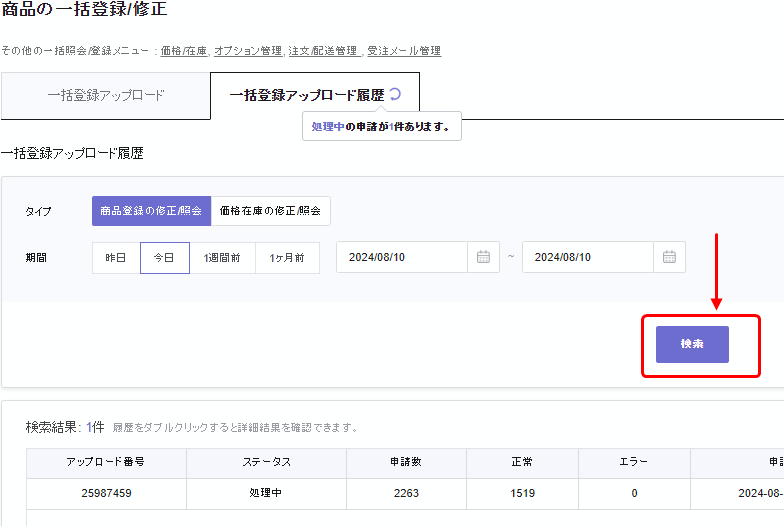Open the end date calendar icon
The height and width of the screenshot is (526, 784).
[670, 257]
